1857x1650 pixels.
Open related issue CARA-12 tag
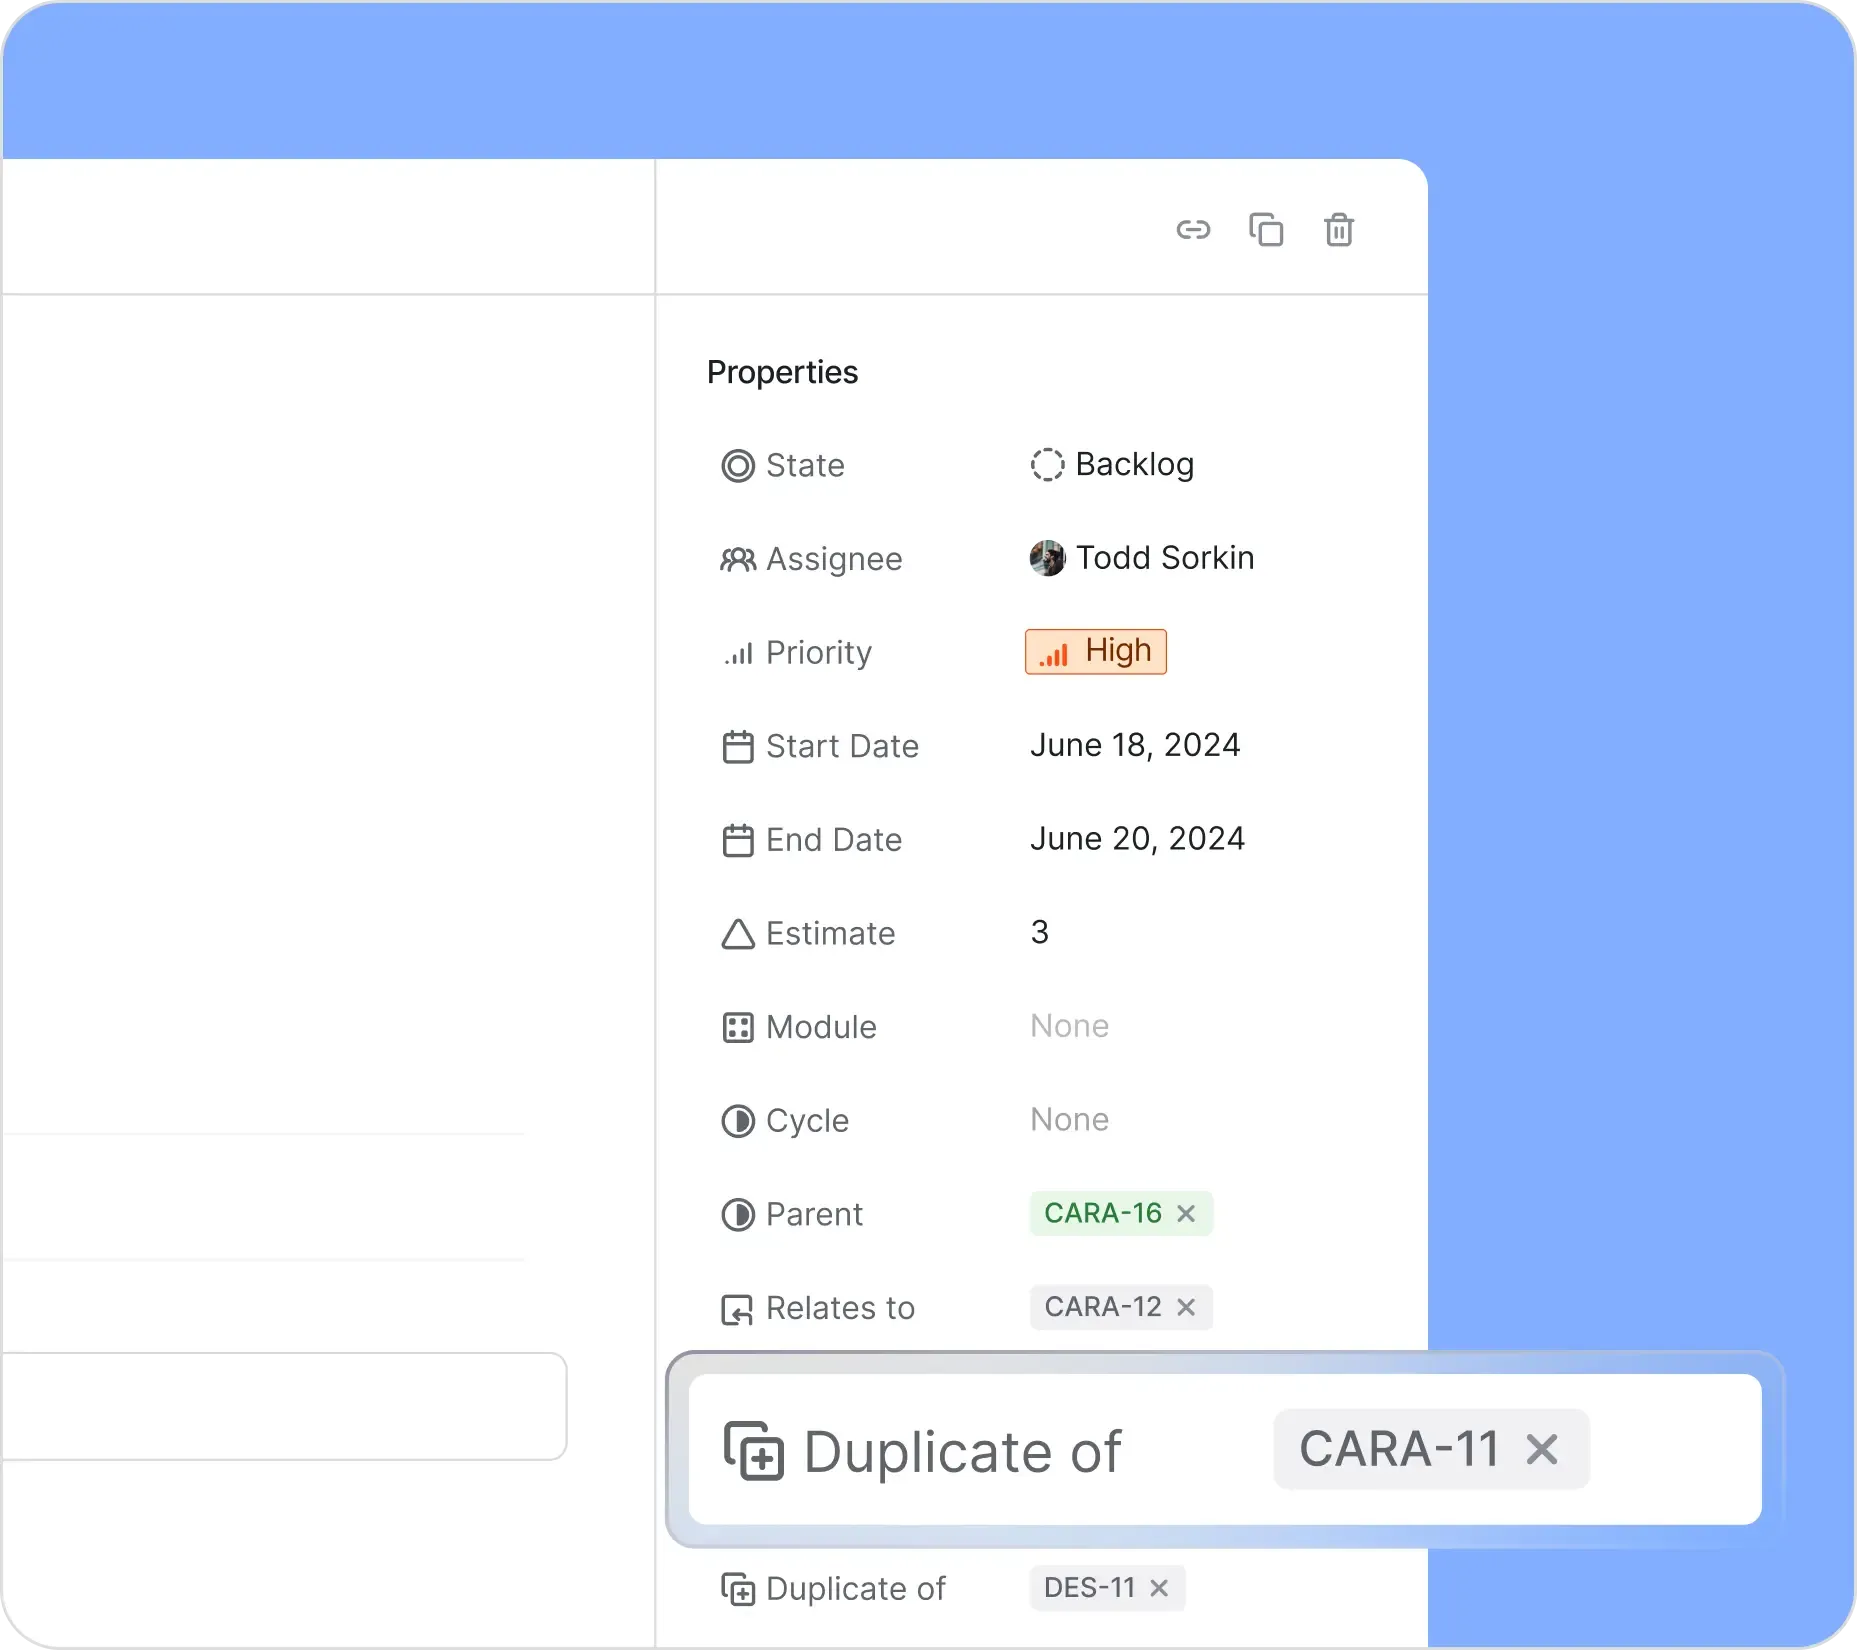click(x=1102, y=1308)
